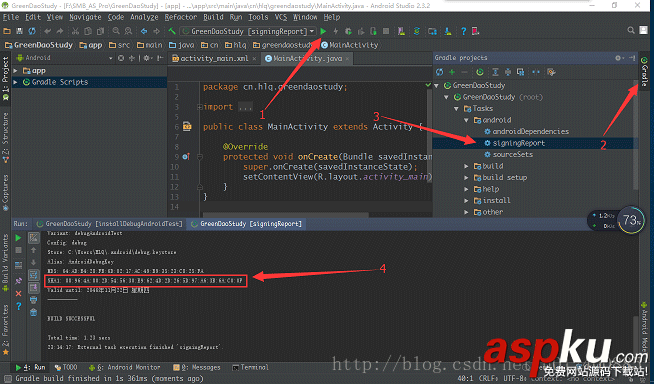Screen dimensions: 654x384
Task: Collapse the android tasks folder
Action: click(x=467, y=120)
